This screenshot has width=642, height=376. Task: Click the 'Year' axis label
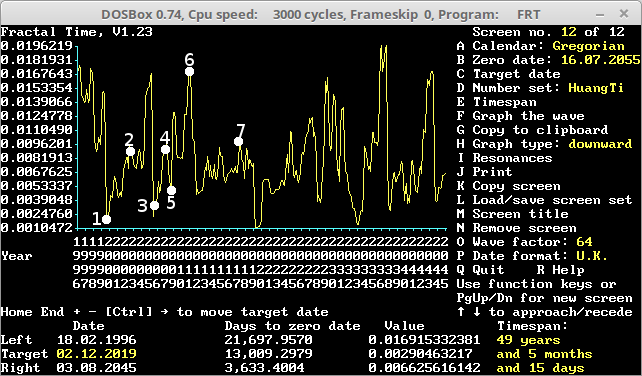pyautogui.click(x=16, y=256)
